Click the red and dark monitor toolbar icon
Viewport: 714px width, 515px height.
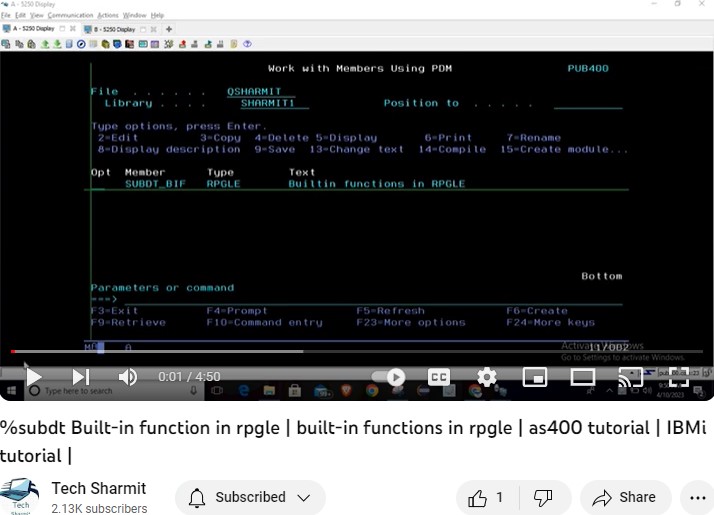coord(129,44)
